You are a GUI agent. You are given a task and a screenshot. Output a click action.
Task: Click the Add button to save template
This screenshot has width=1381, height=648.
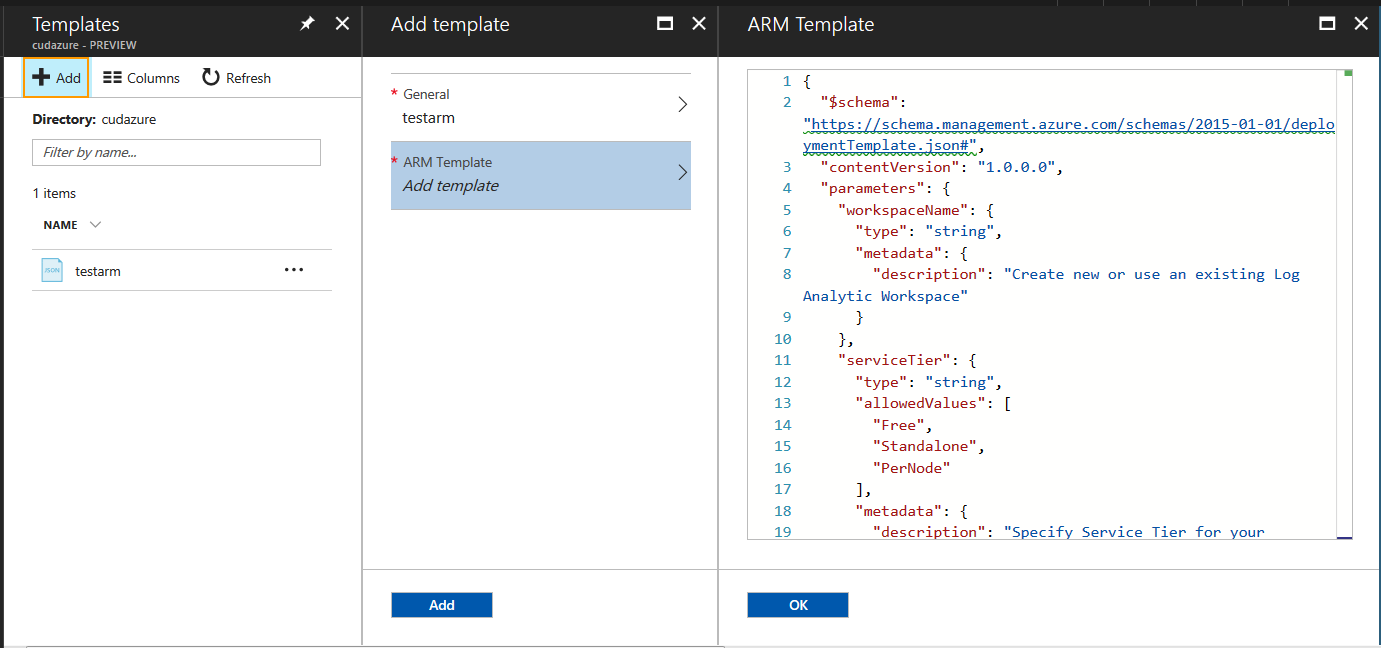441,604
